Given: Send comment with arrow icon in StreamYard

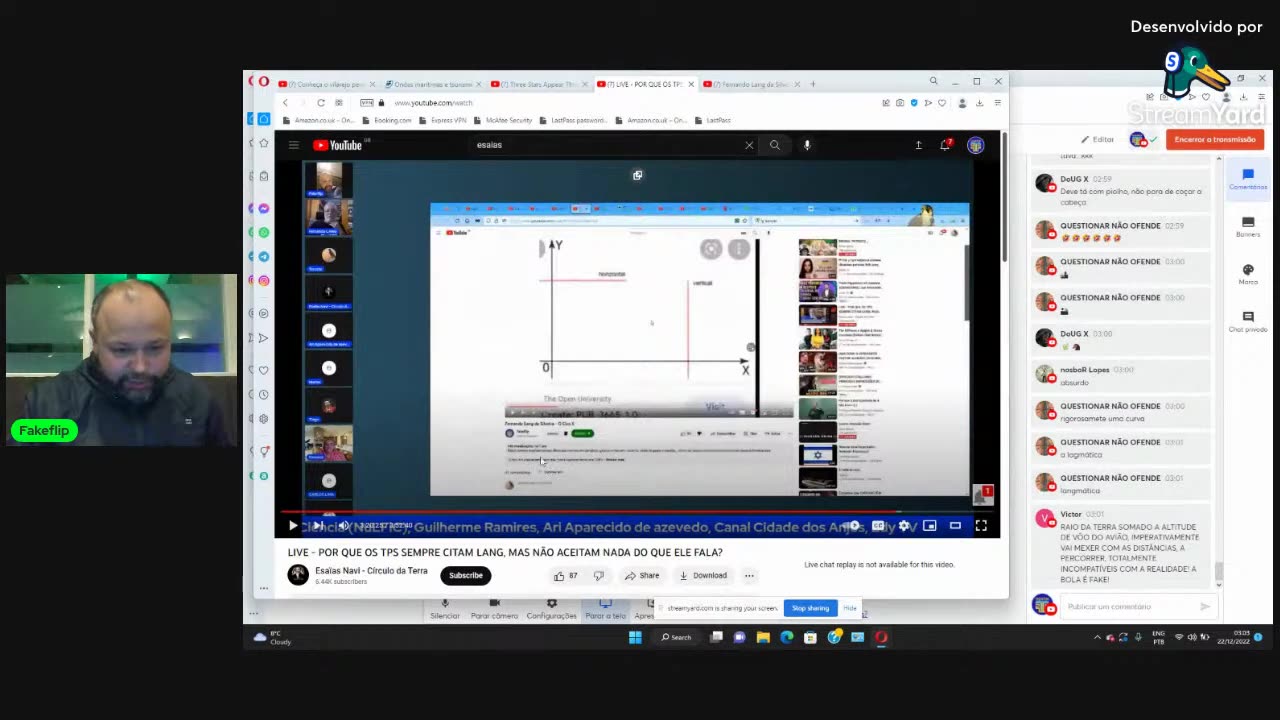Looking at the screenshot, I should (1205, 606).
